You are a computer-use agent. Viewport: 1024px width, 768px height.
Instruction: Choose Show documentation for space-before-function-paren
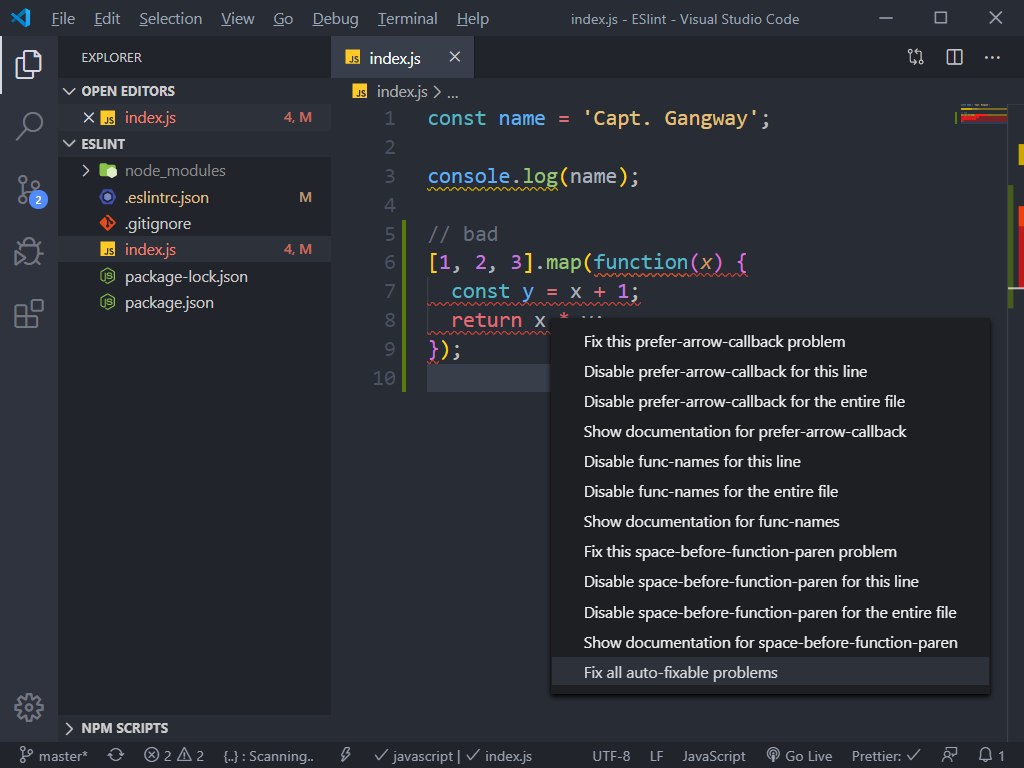click(x=771, y=643)
